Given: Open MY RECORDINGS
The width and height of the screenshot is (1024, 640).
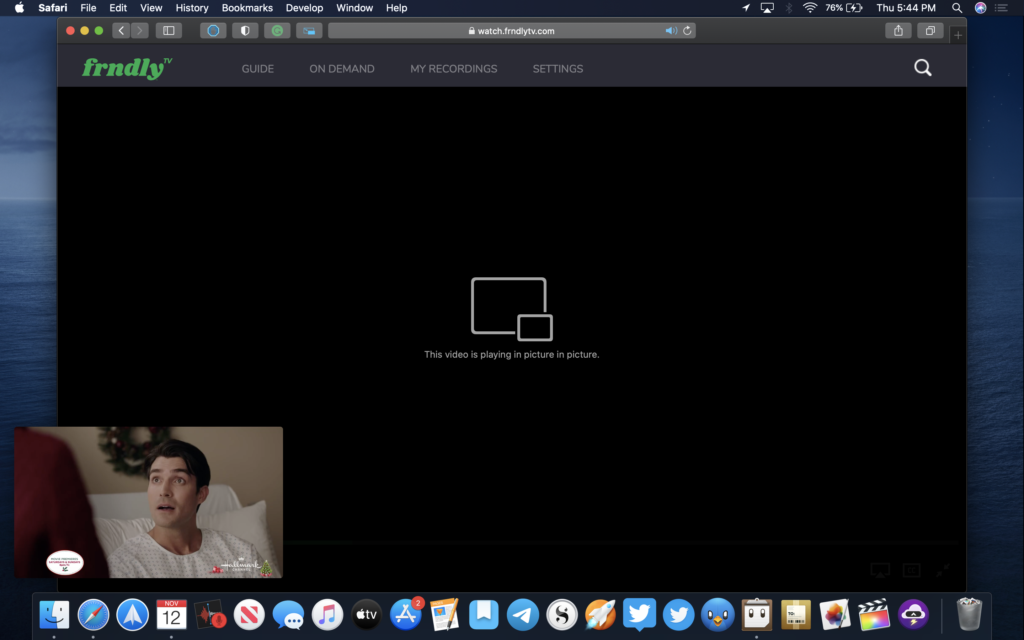Looking at the screenshot, I should coord(453,69).
